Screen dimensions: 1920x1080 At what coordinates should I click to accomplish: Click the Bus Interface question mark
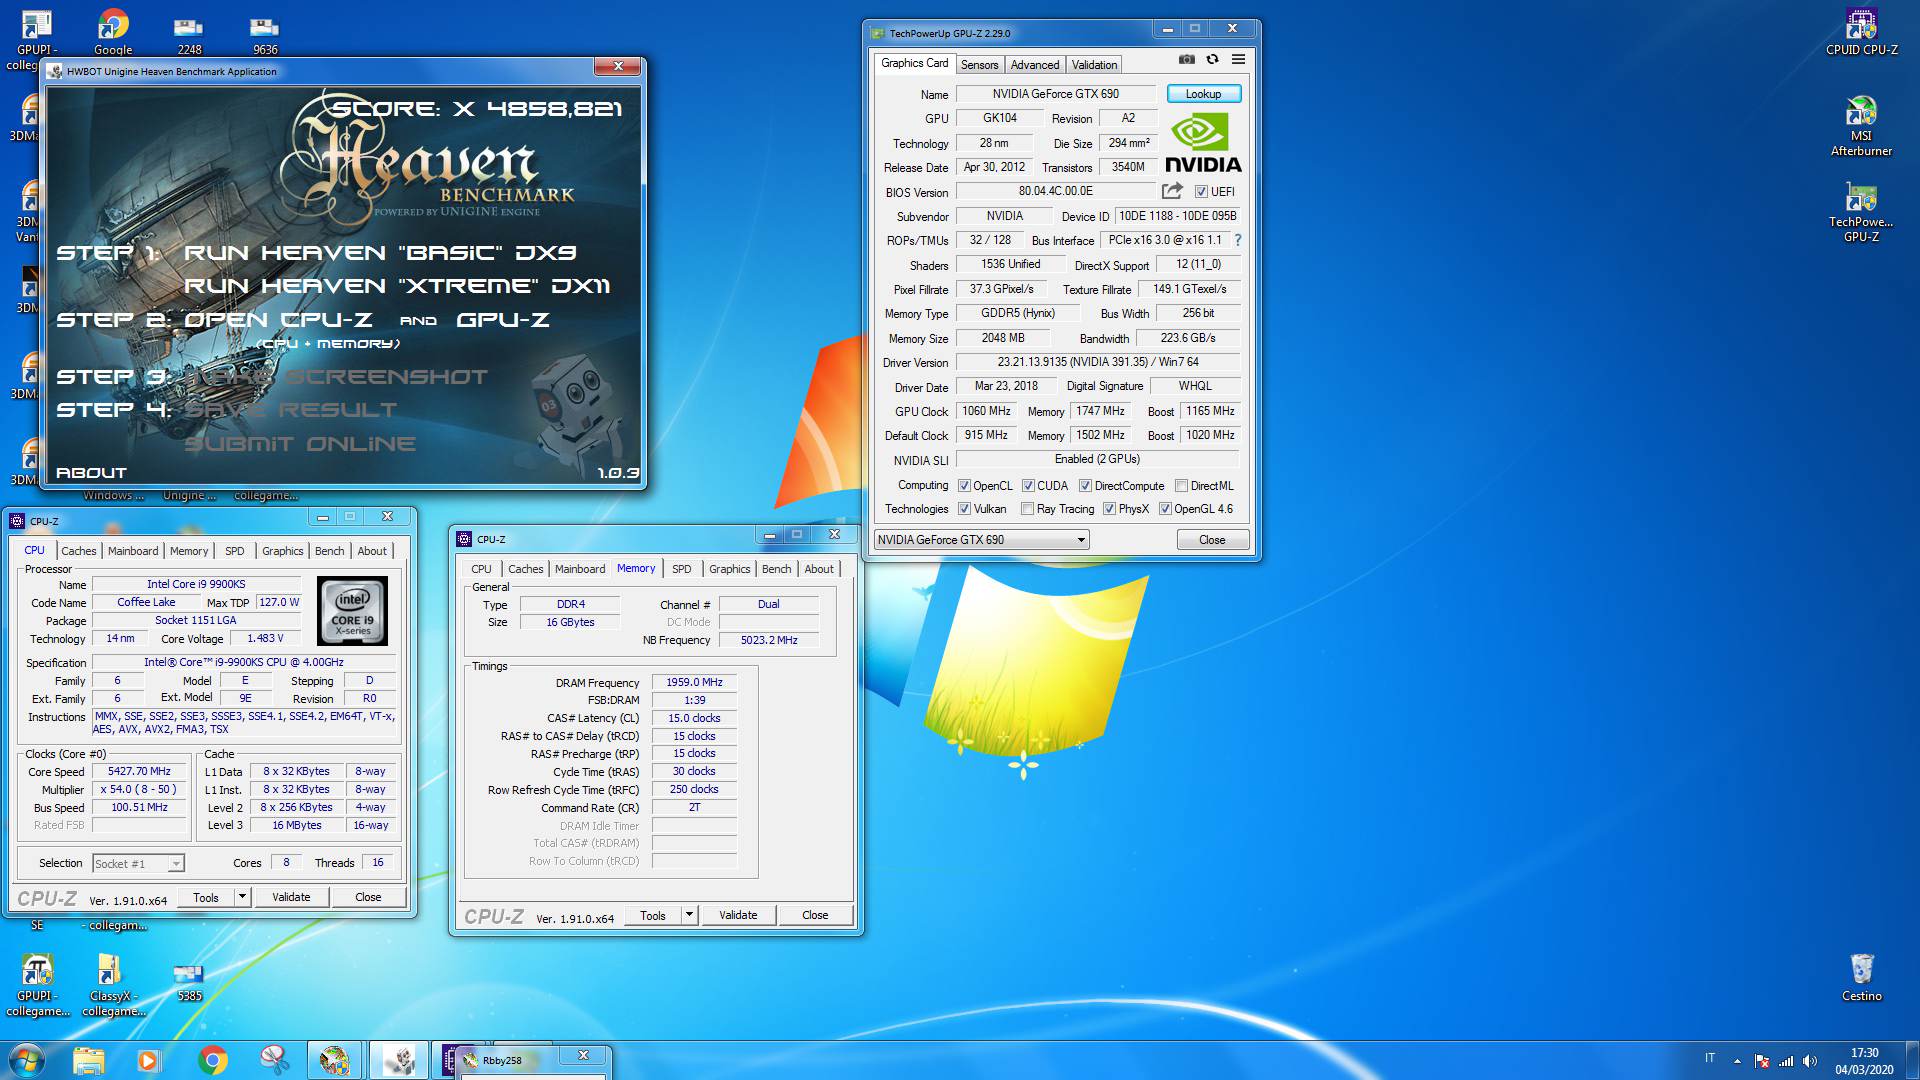[x=1238, y=240]
